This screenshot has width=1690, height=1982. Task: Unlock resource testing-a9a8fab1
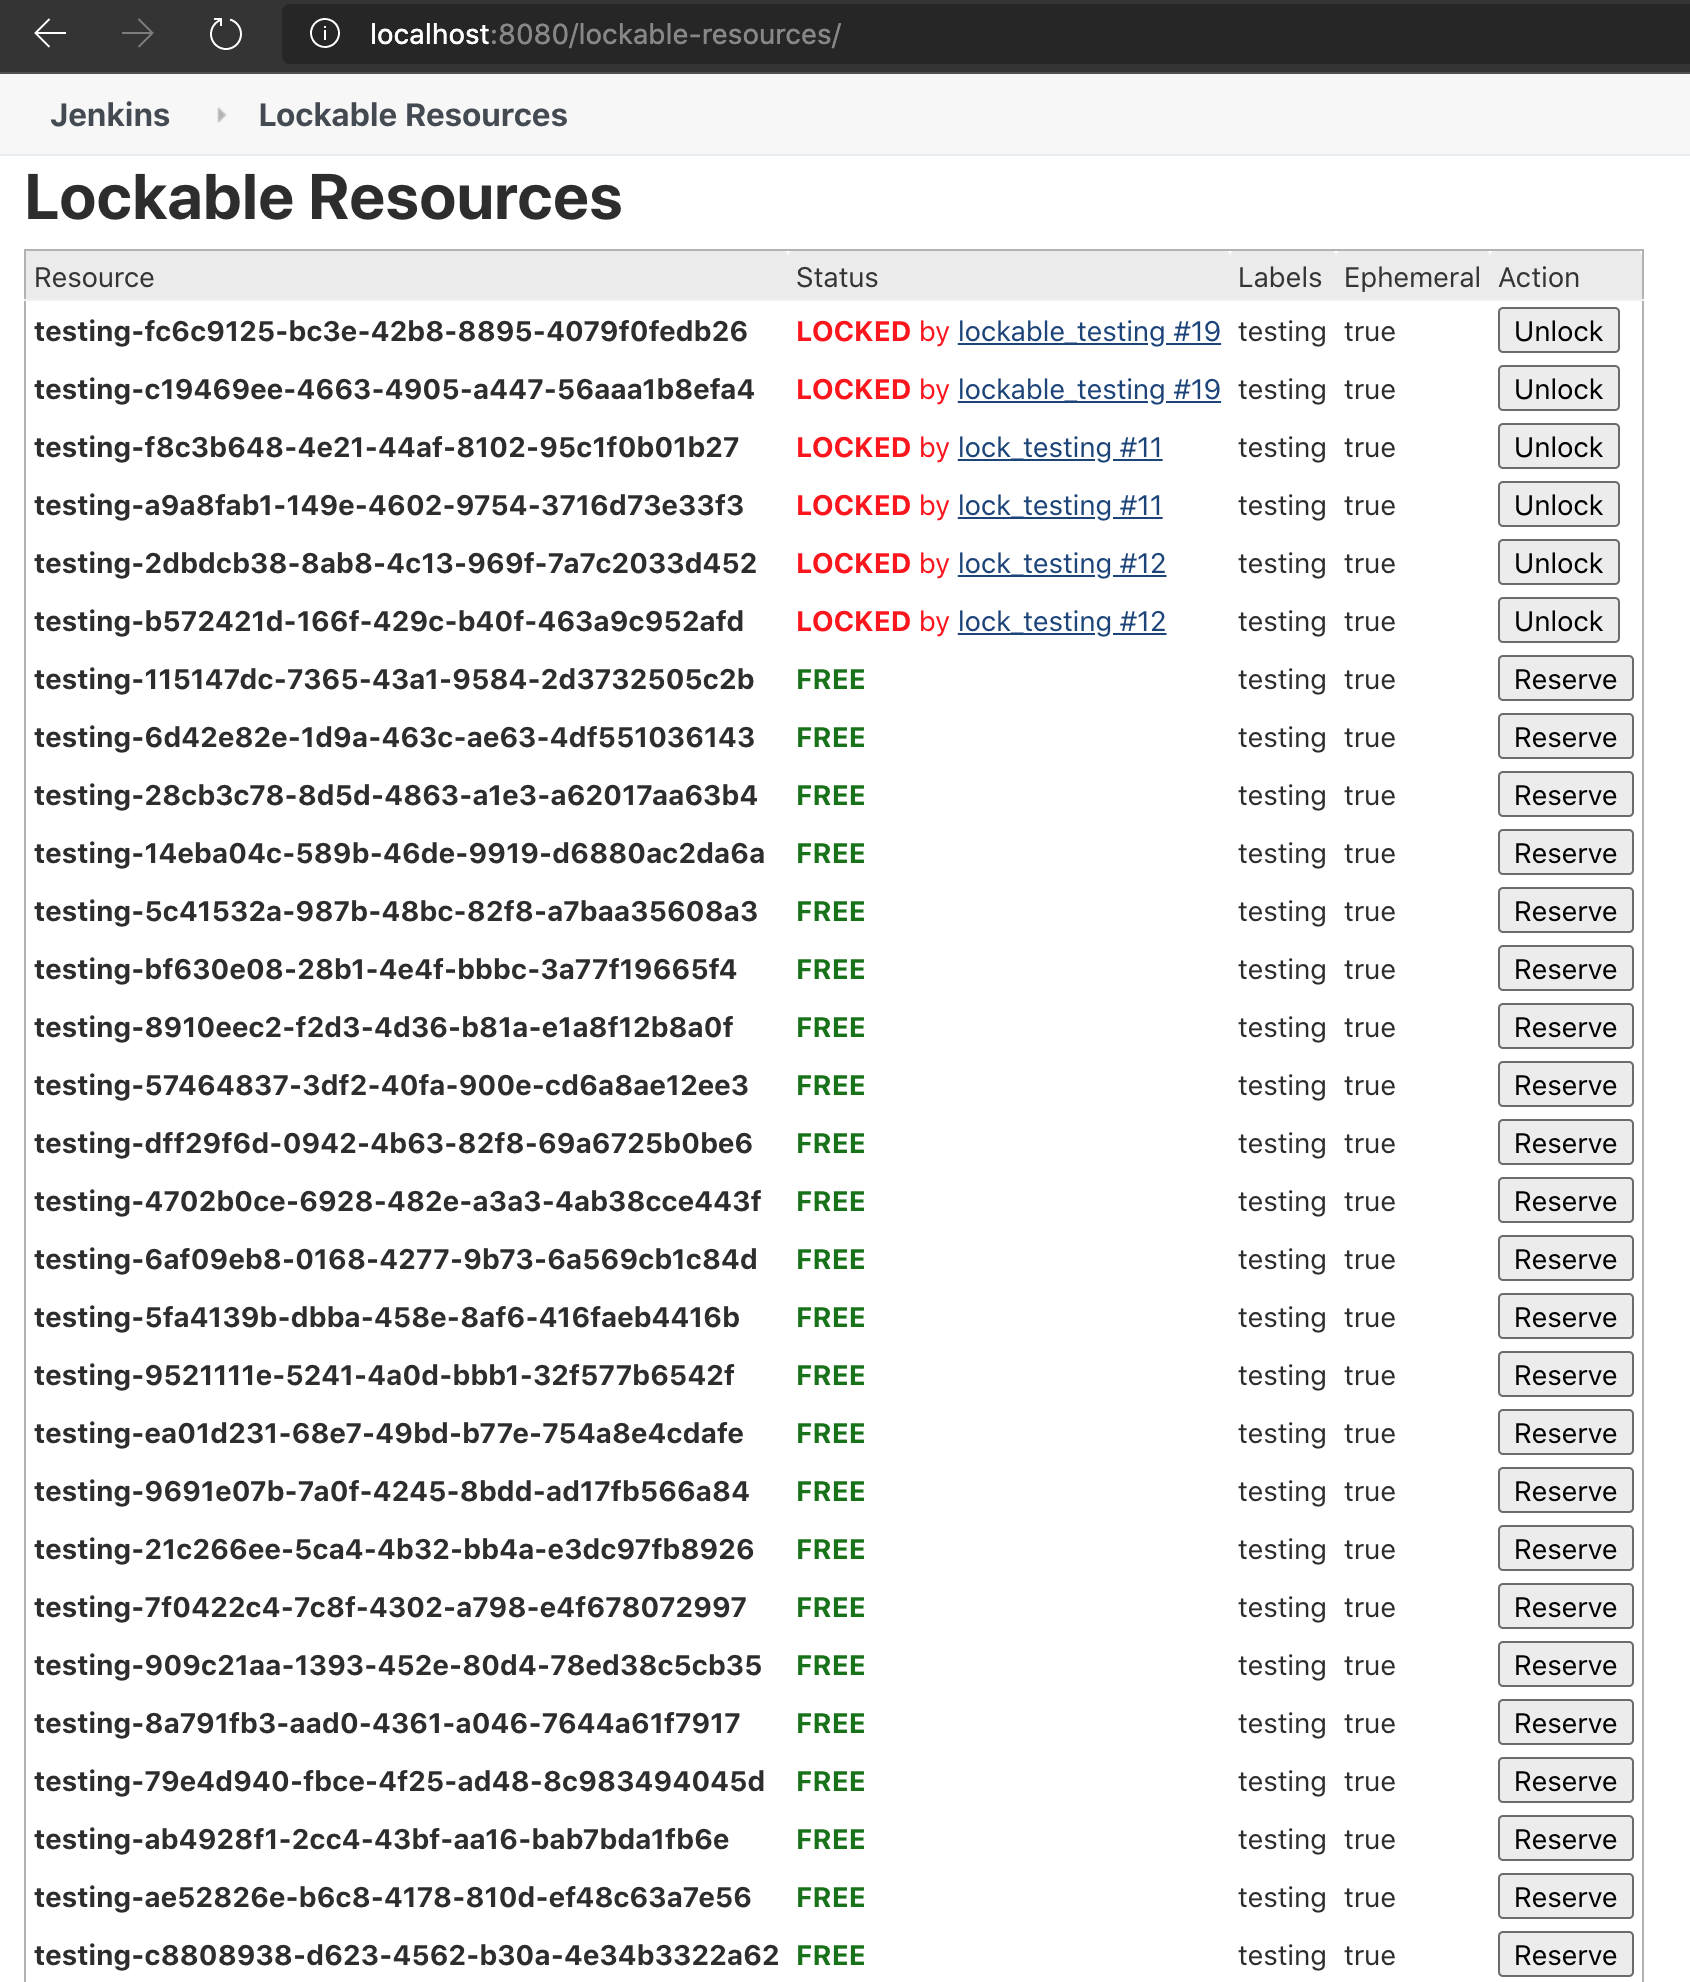pyautogui.click(x=1558, y=505)
